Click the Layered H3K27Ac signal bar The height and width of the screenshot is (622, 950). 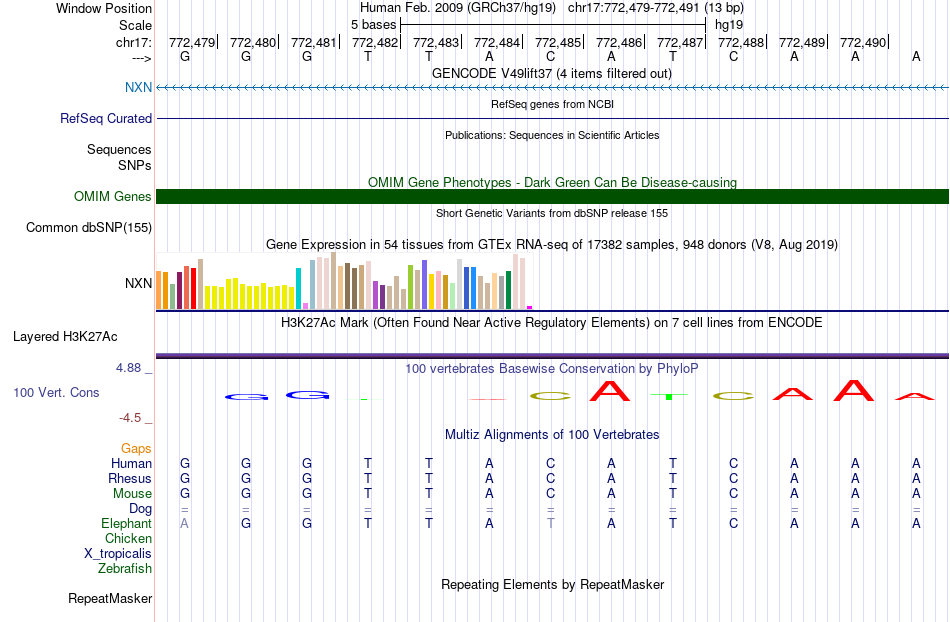coord(552,356)
